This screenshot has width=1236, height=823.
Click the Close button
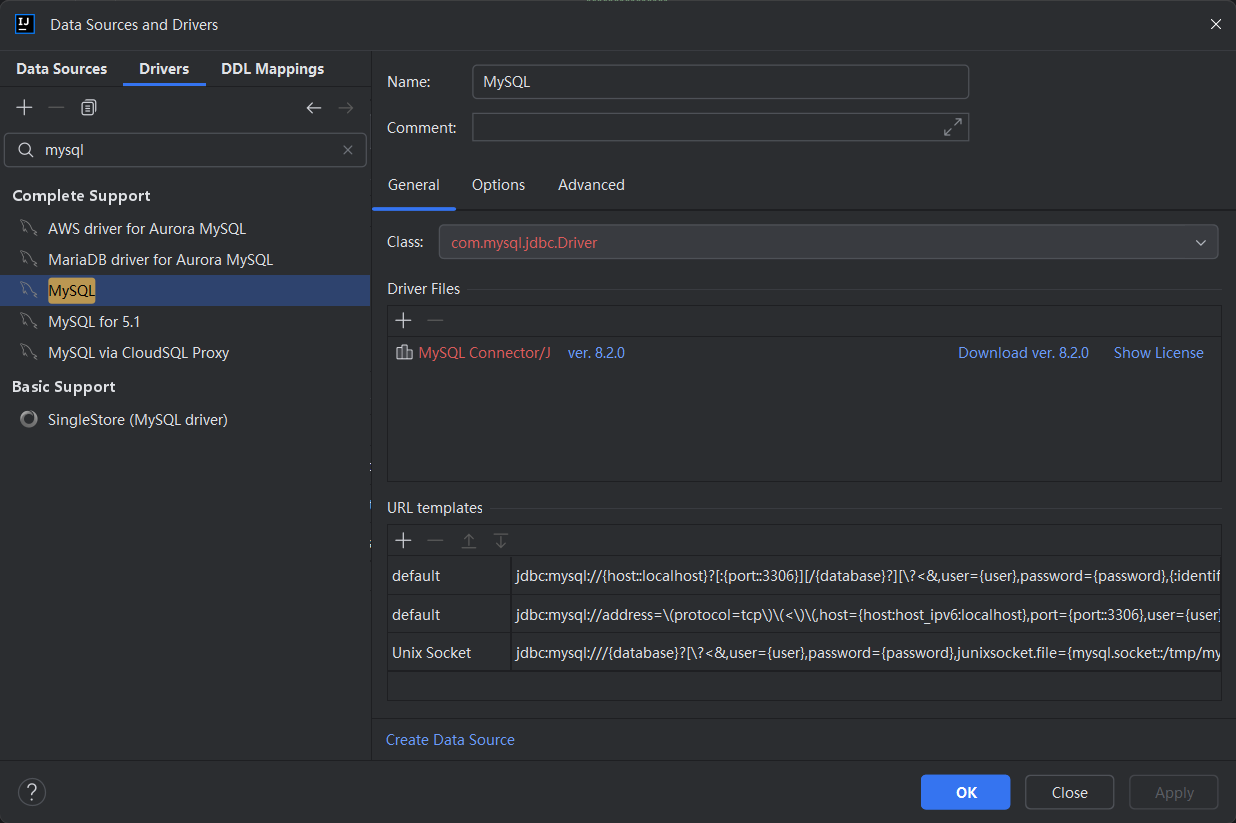[1070, 792]
